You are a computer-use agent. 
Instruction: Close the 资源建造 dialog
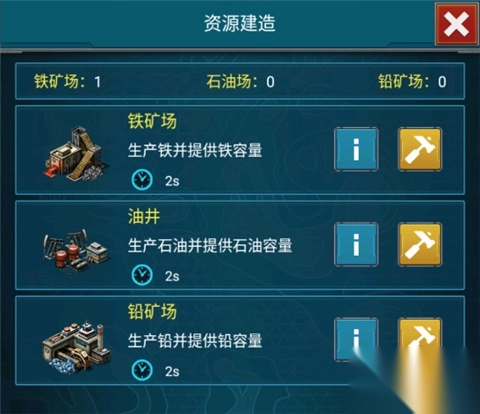(457, 24)
